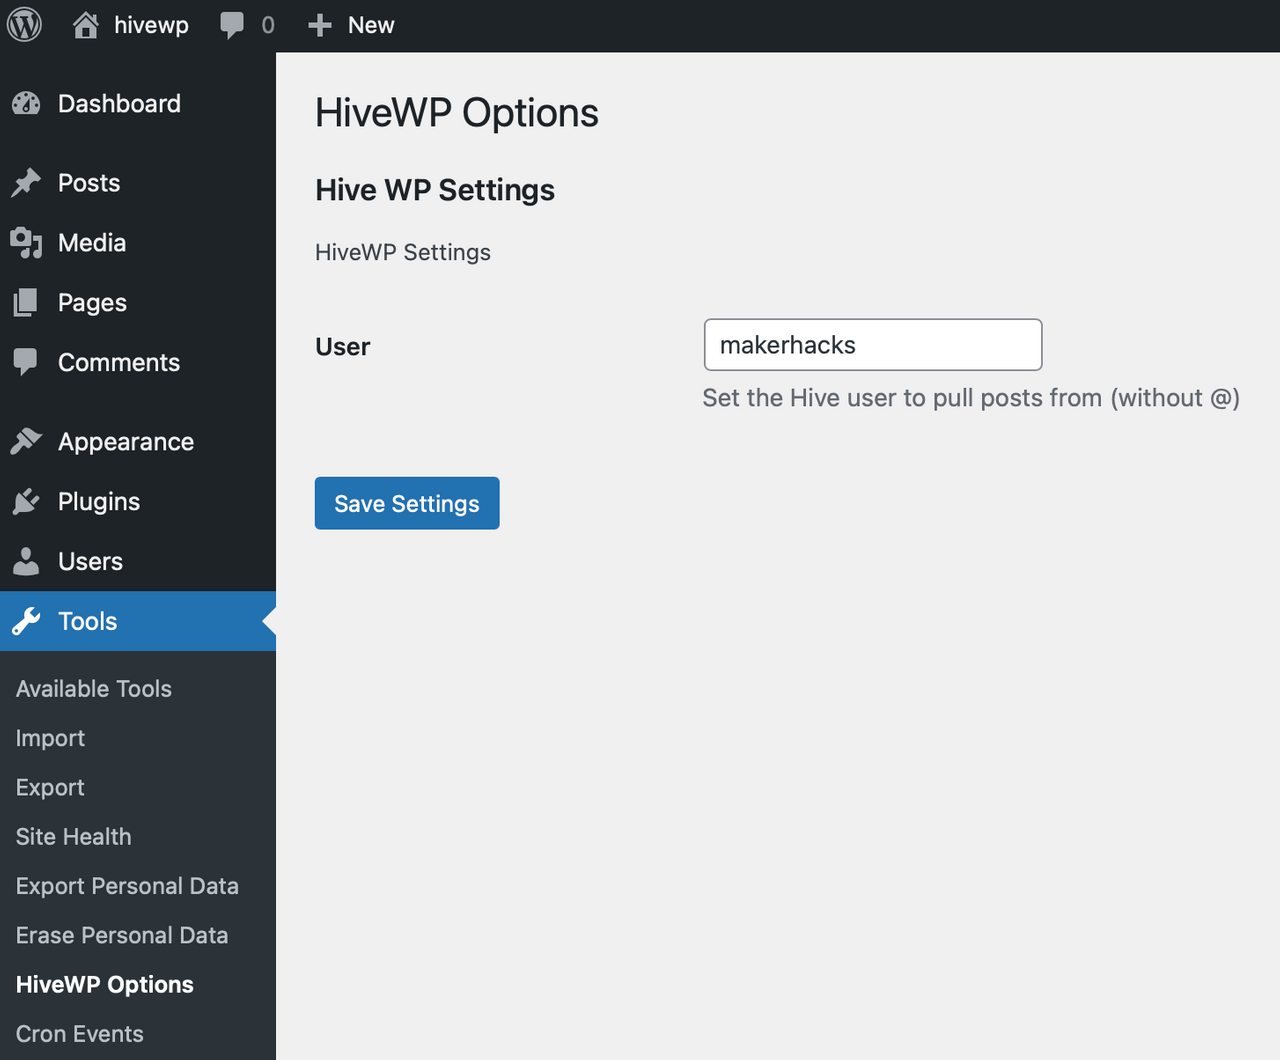Open Available Tools submenu link
The height and width of the screenshot is (1060, 1280).
94,688
